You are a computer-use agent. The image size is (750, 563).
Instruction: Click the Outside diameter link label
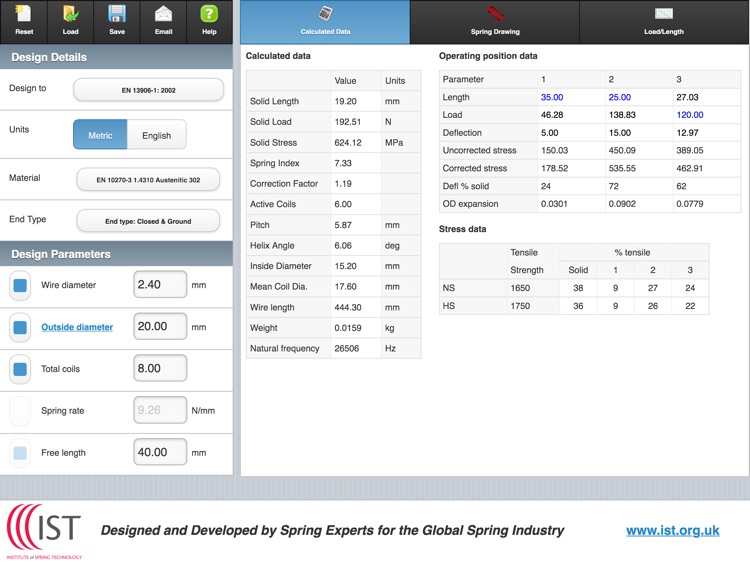(77, 327)
